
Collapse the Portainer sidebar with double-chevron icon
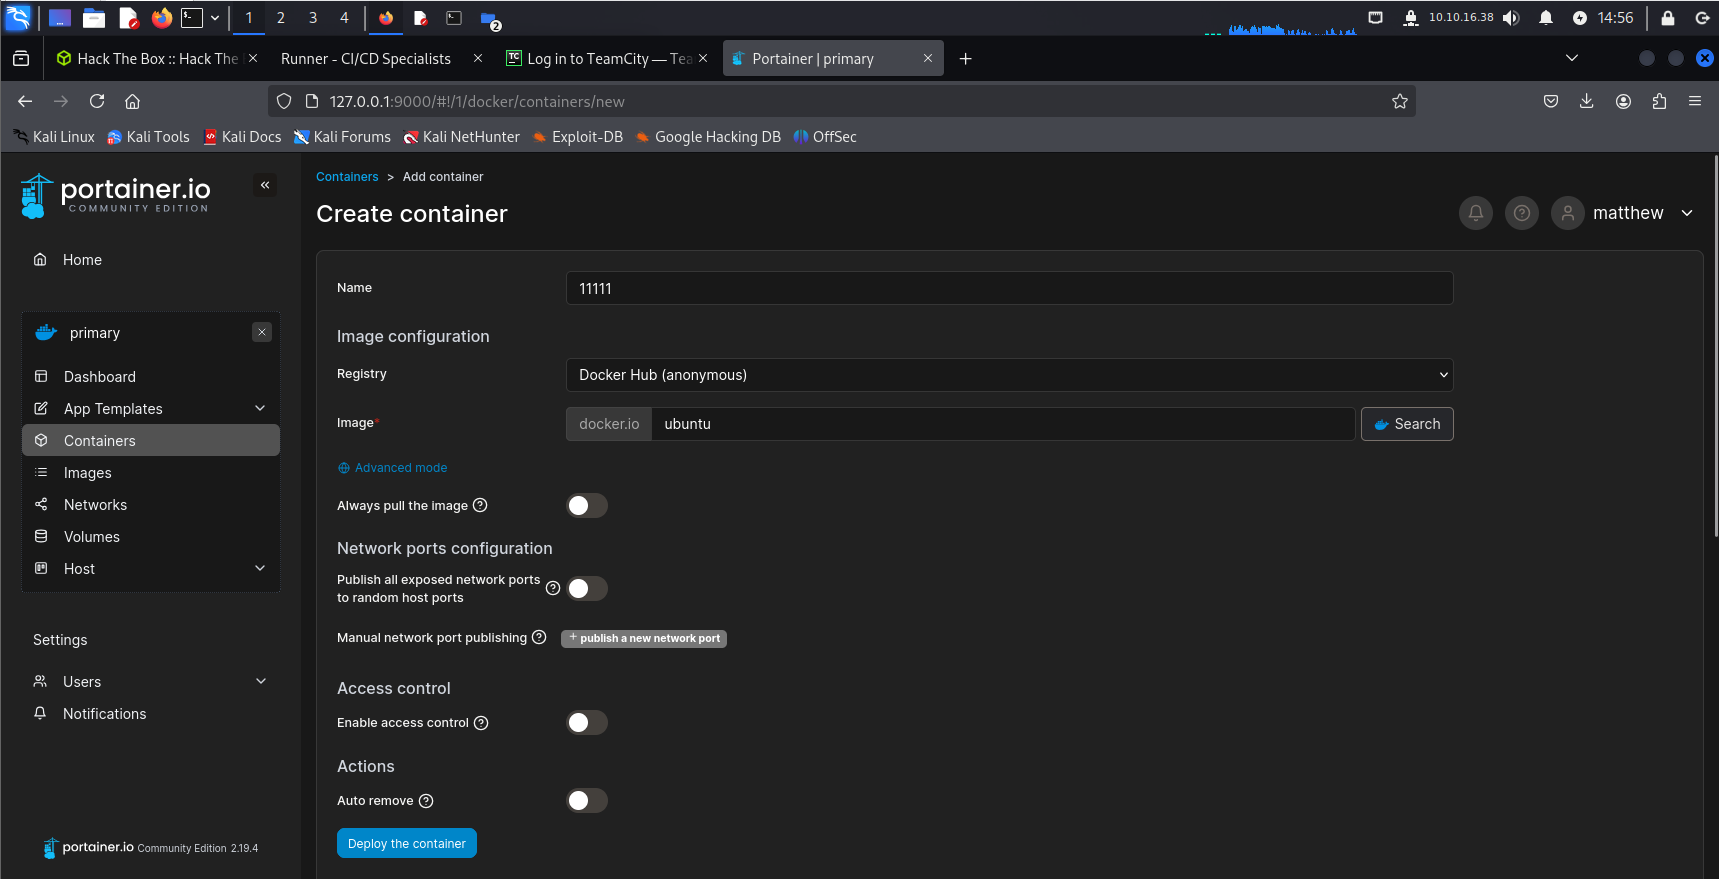[x=265, y=185]
